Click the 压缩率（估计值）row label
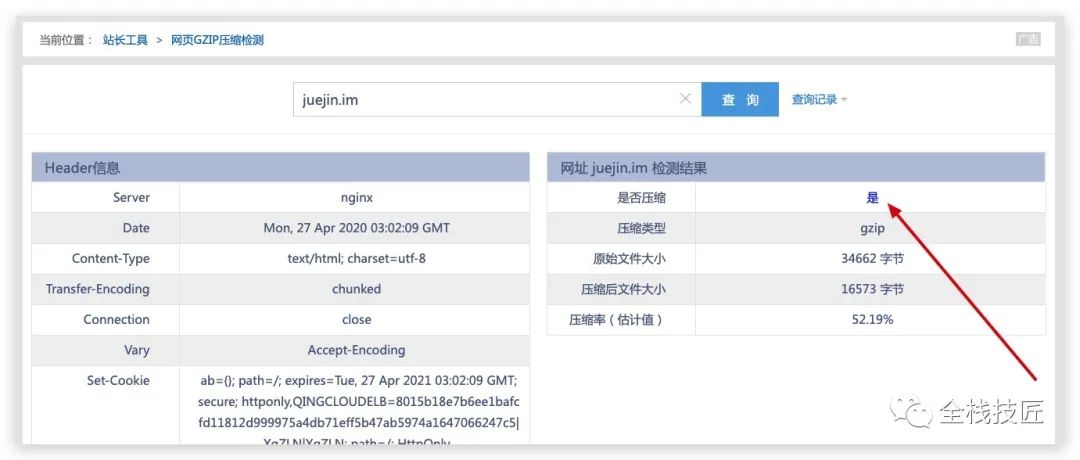1080x460 pixels. pos(616,320)
